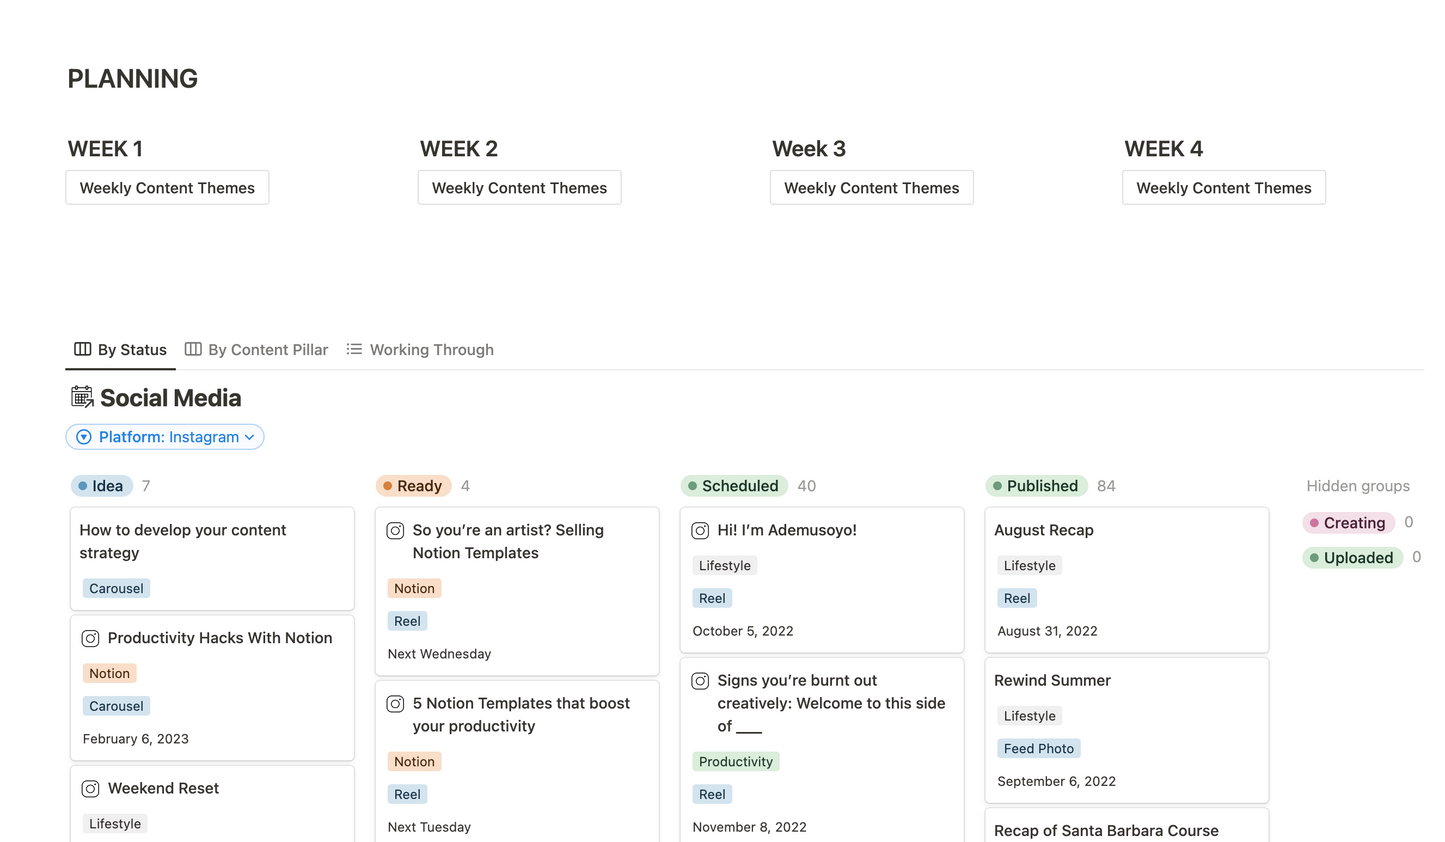This screenshot has width=1445, height=842.
Task: Switch to the By Content Pillar view
Action: pyautogui.click(x=257, y=349)
